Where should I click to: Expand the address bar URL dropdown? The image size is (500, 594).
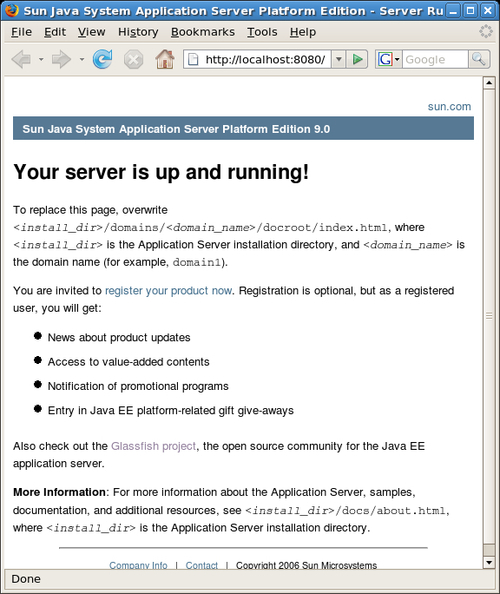(x=339, y=59)
